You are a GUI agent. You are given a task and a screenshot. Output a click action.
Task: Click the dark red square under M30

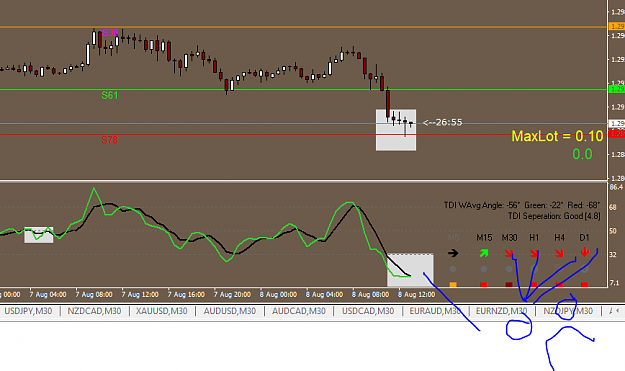[509, 285]
